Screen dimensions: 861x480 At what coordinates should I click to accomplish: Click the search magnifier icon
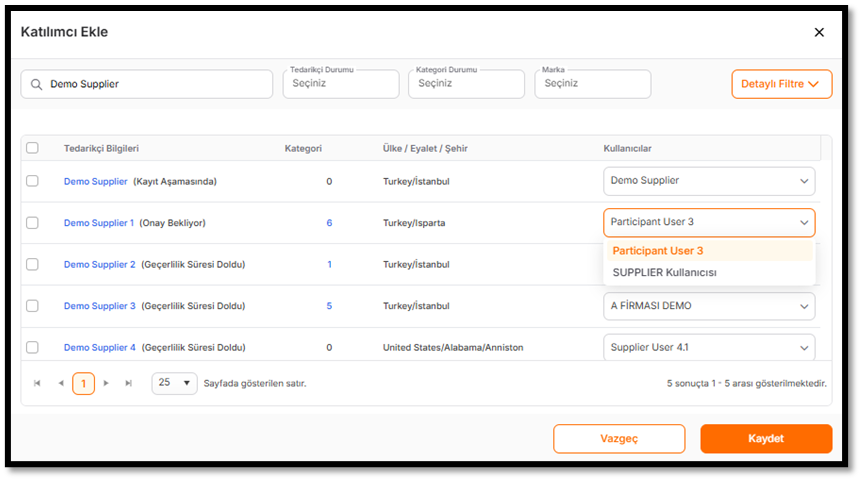[x=37, y=85]
